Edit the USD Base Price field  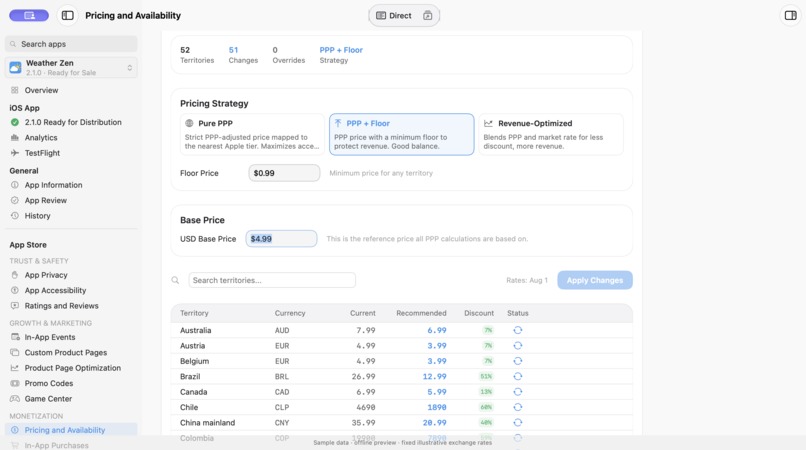pyautogui.click(x=281, y=239)
